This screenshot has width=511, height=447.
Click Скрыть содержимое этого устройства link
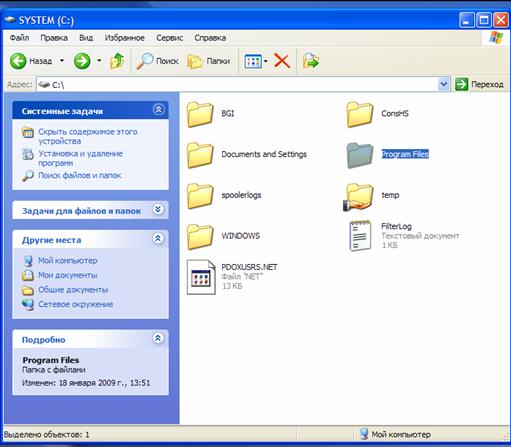point(88,136)
